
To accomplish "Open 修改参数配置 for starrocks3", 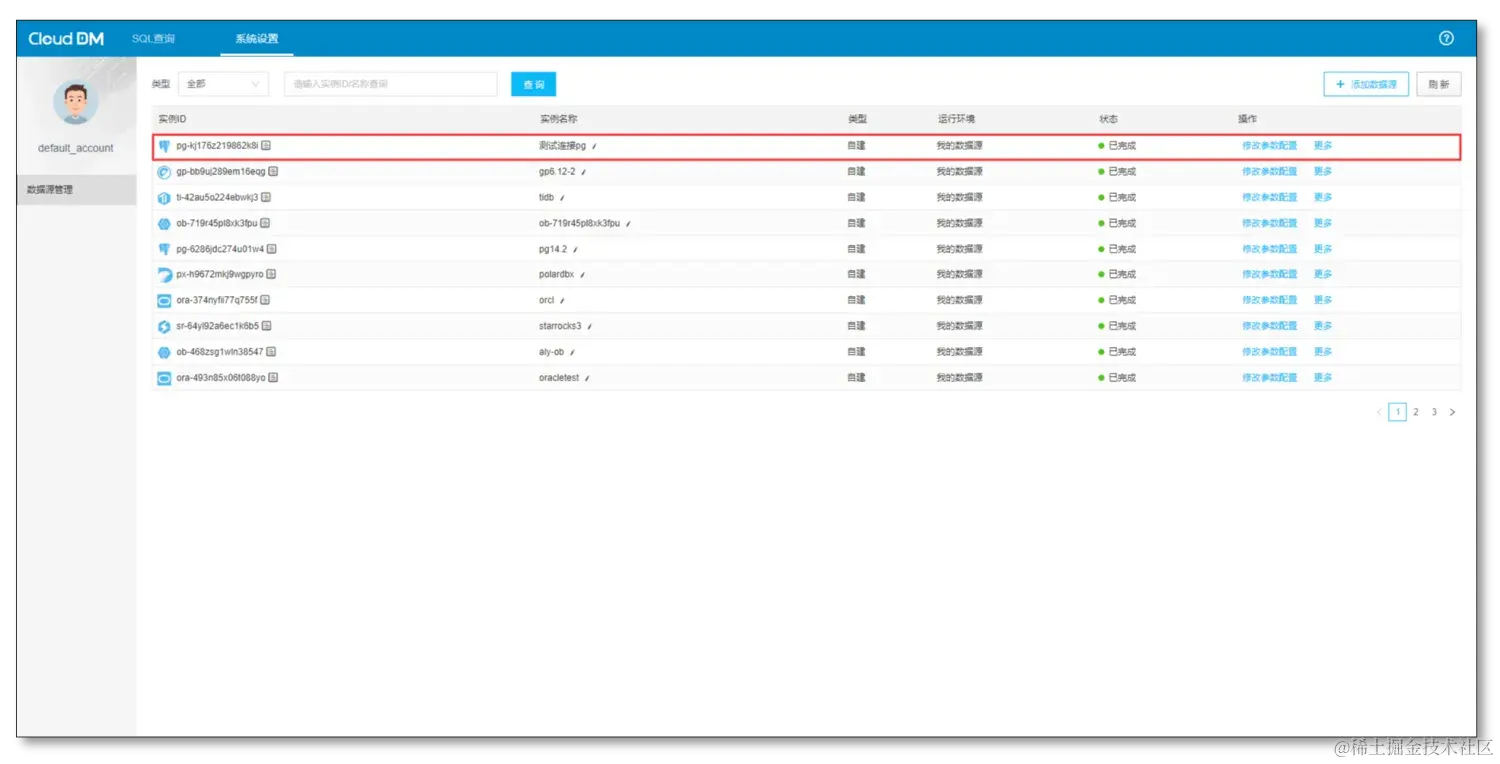I will pos(1269,326).
